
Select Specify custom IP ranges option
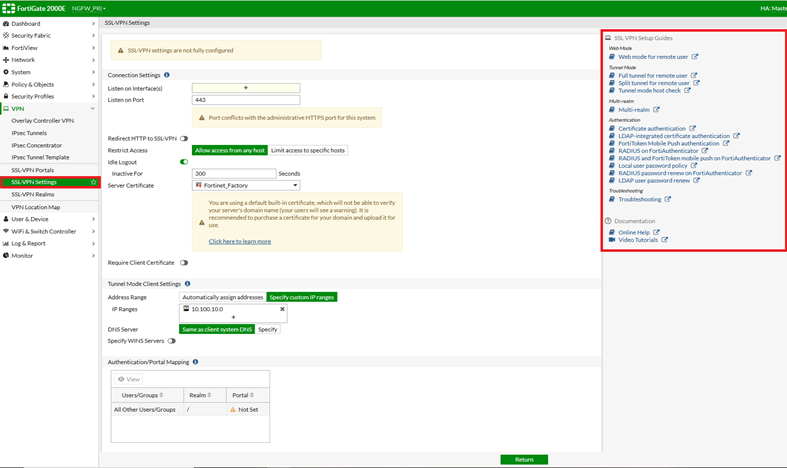pyautogui.click(x=302, y=297)
